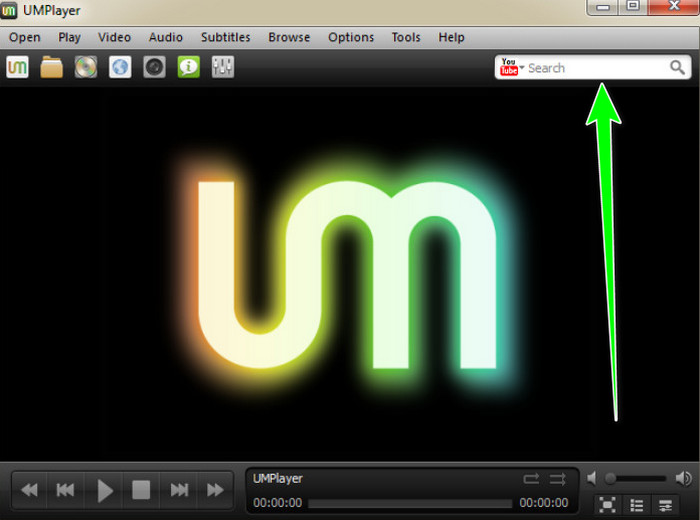Click the UMPlayer home logo toolbar icon

pyautogui.click(x=17, y=67)
